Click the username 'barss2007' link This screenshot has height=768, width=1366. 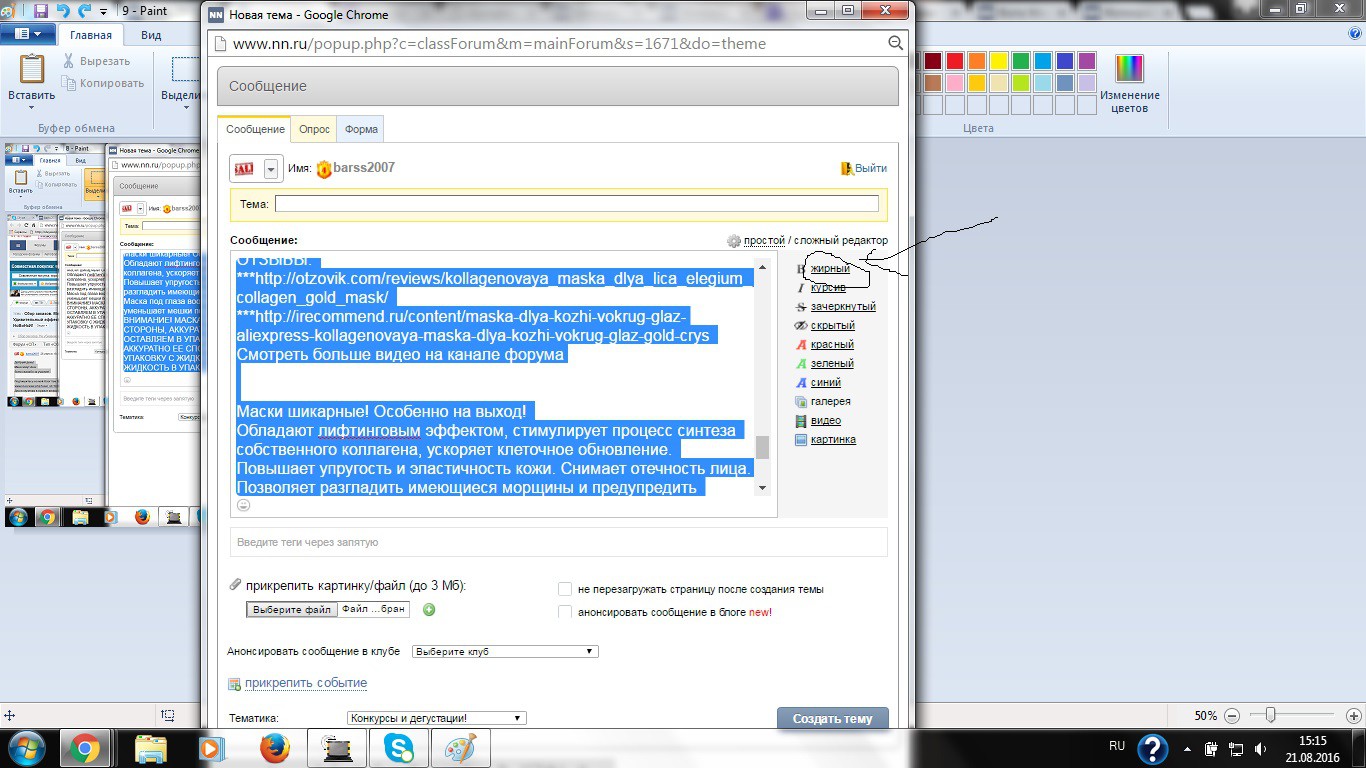[x=364, y=168]
